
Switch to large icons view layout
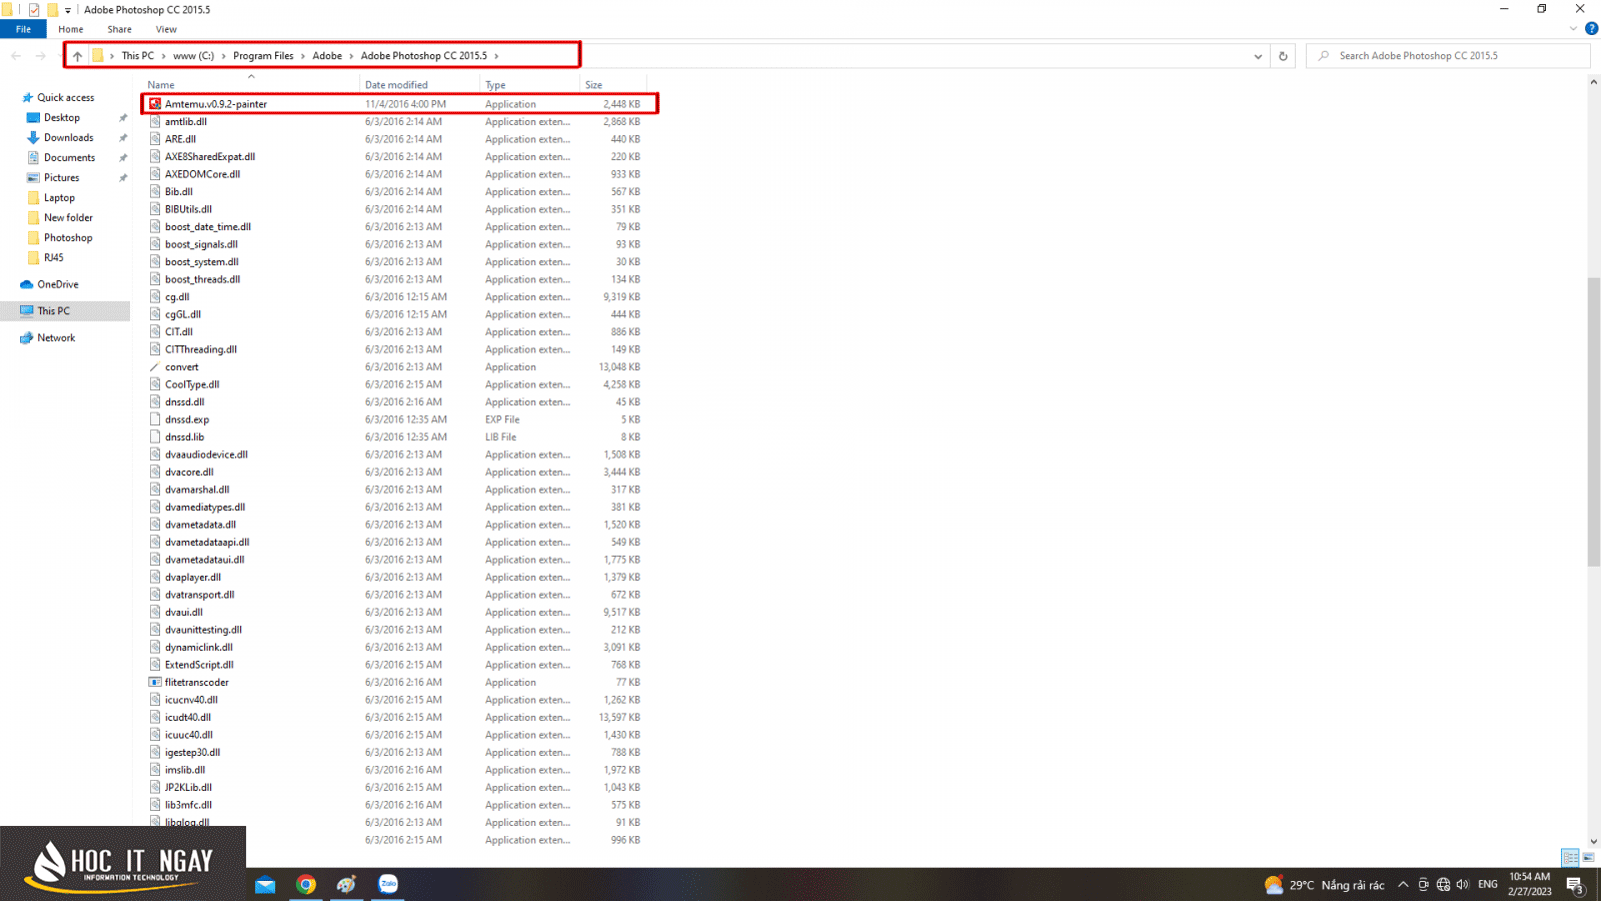(1588, 858)
